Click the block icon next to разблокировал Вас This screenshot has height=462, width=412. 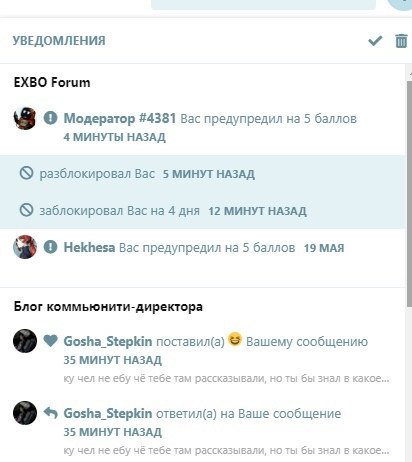click(x=26, y=173)
